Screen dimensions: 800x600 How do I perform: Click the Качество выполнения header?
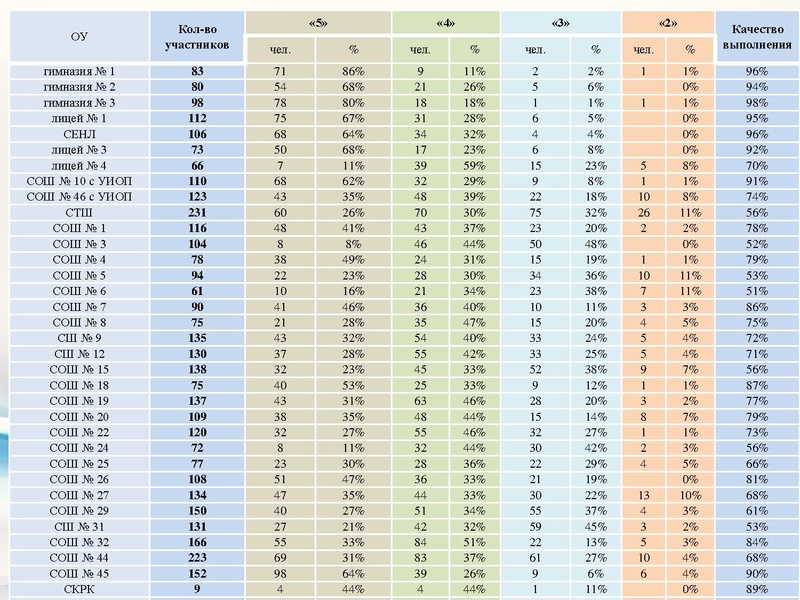tap(756, 37)
